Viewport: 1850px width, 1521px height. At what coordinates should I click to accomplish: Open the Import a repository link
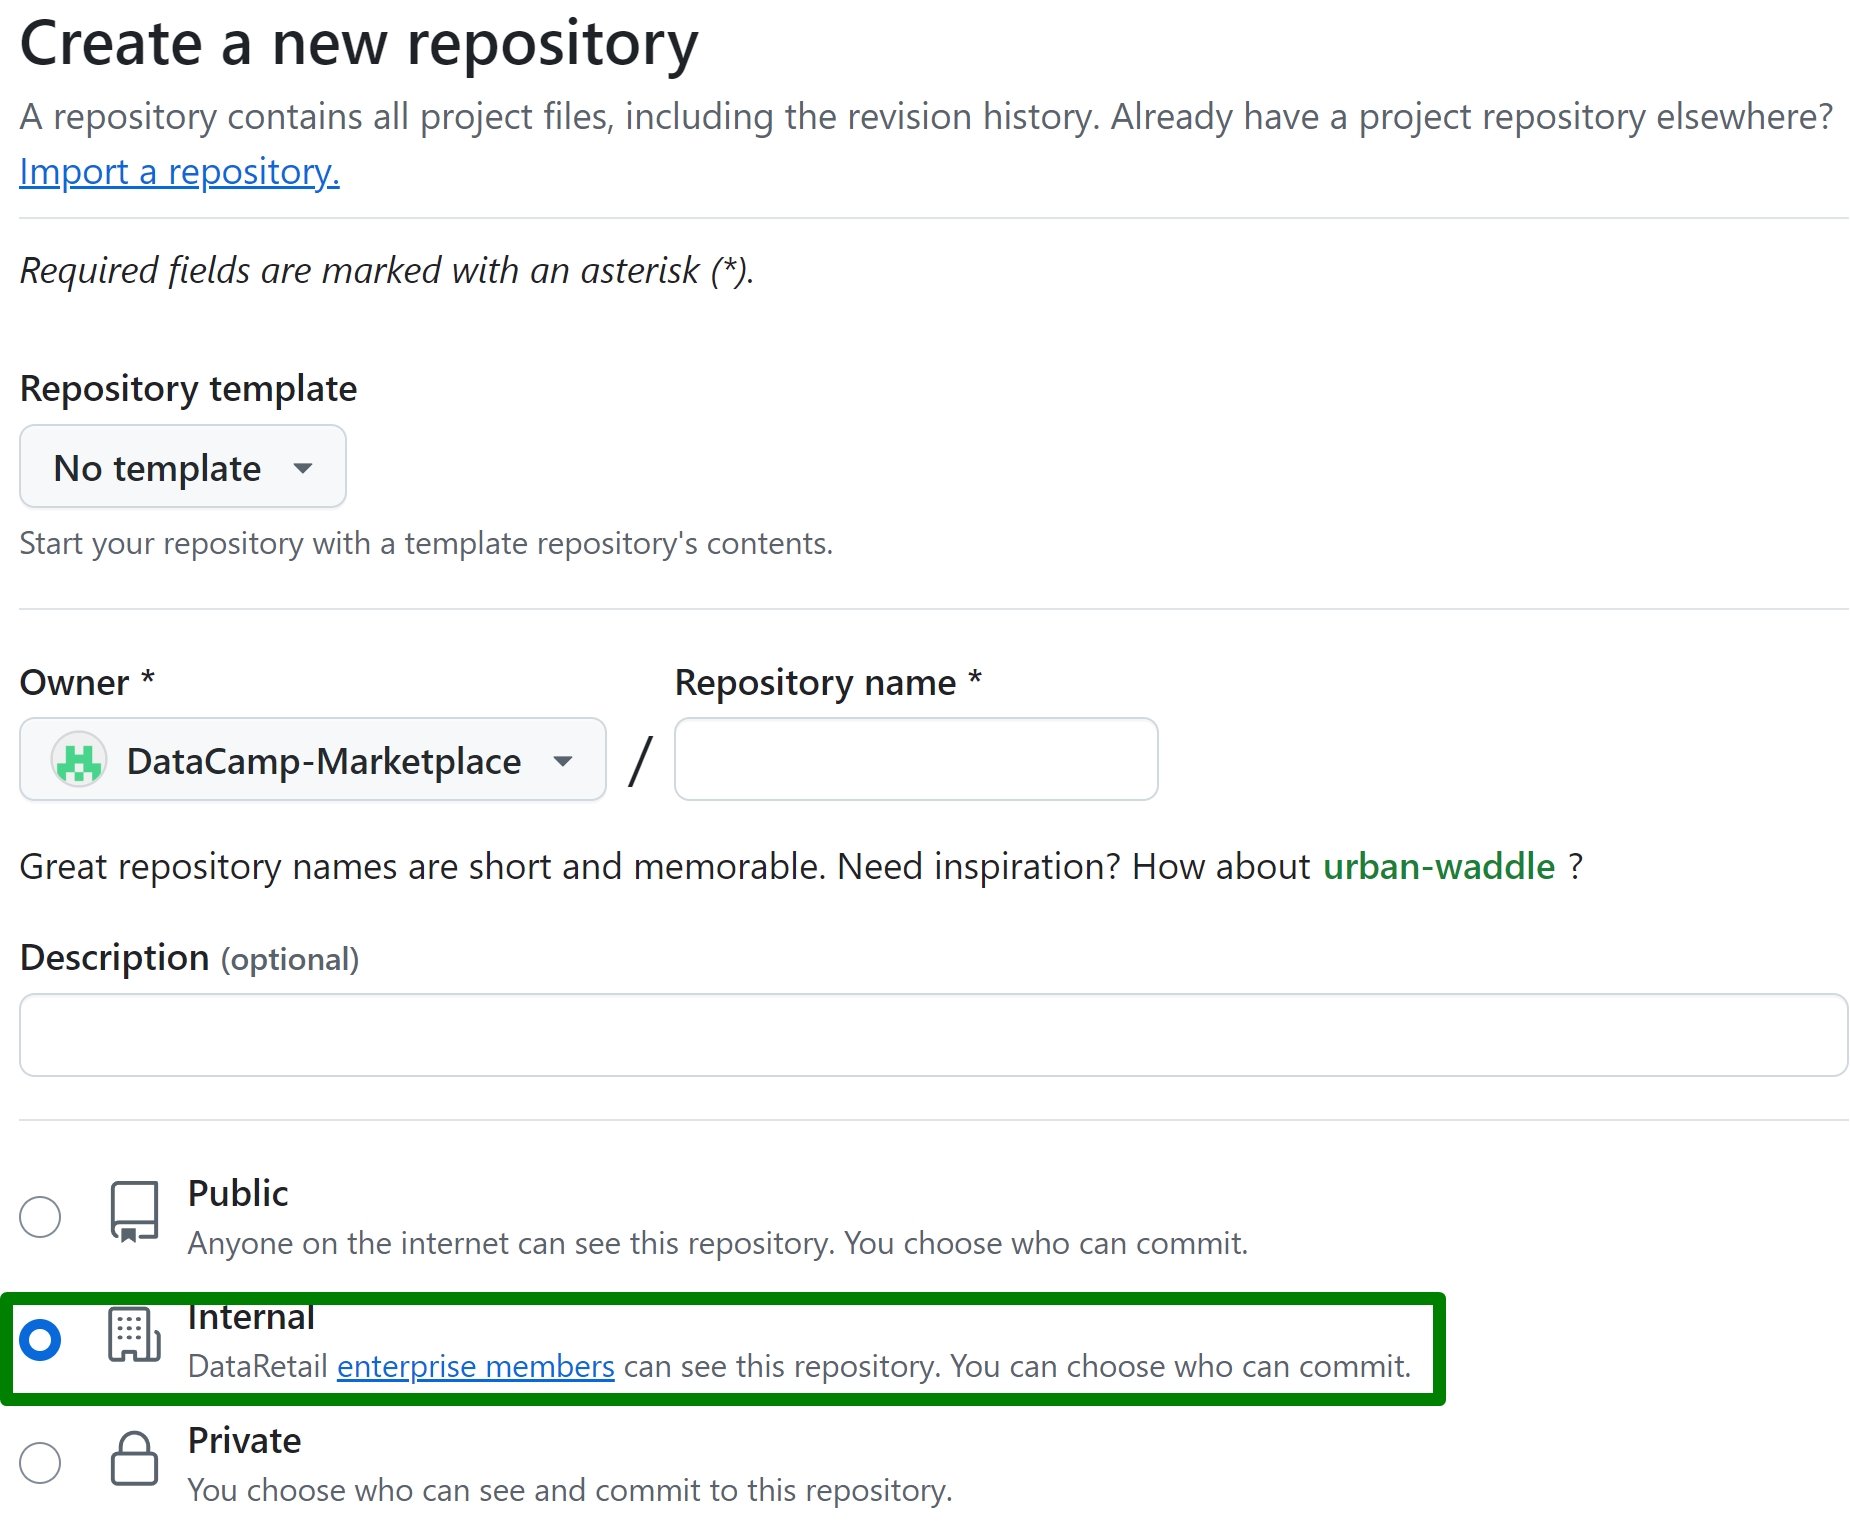(179, 172)
